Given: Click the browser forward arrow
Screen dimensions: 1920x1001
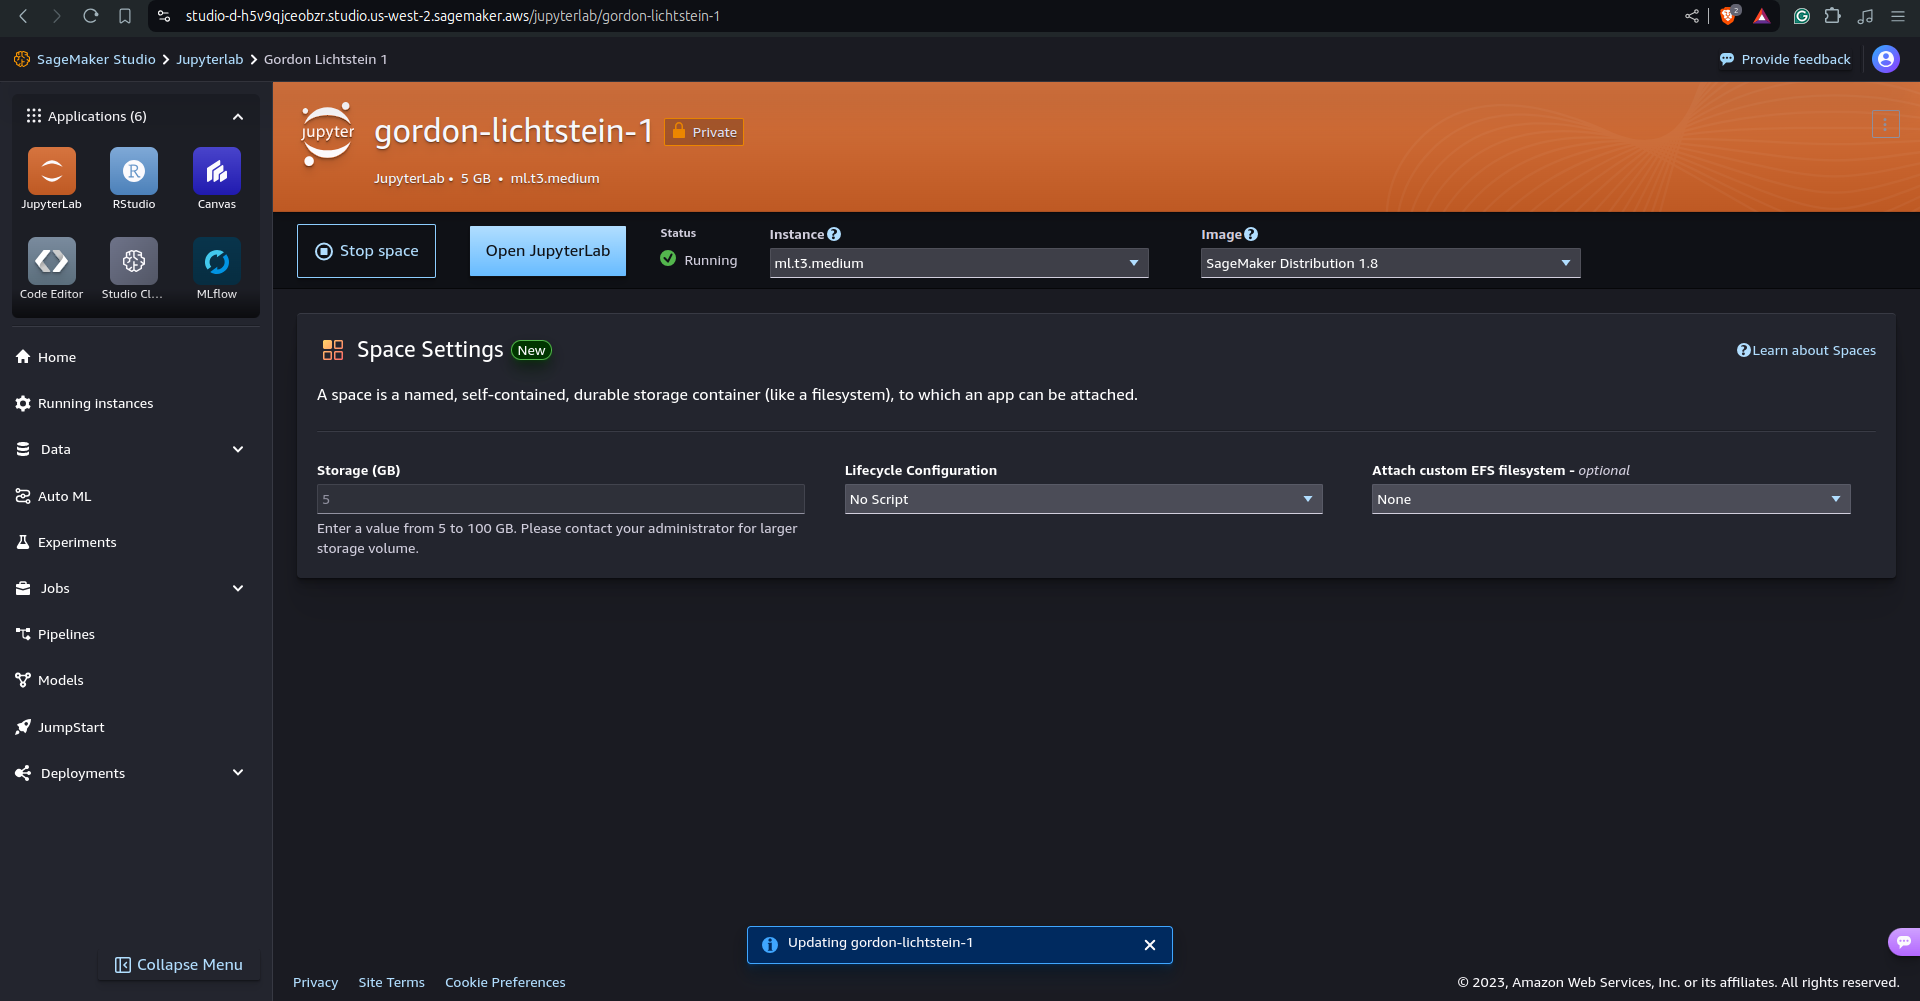Looking at the screenshot, I should [x=57, y=16].
